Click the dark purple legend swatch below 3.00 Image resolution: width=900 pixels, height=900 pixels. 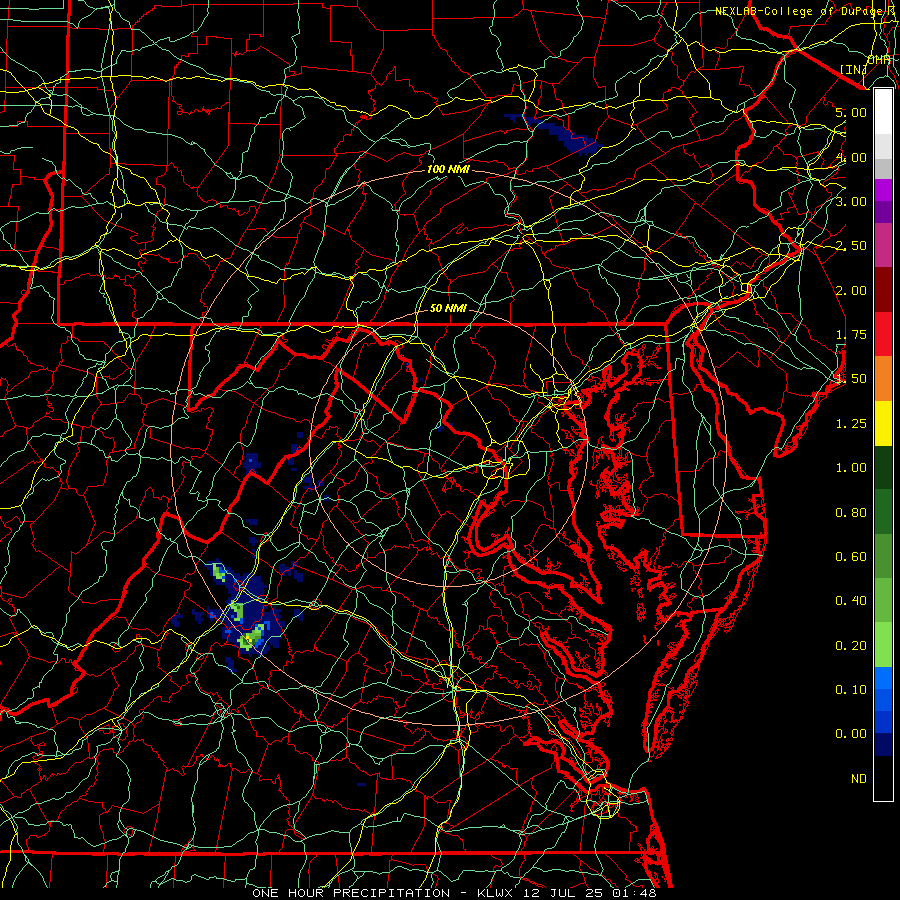tap(883, 212)
